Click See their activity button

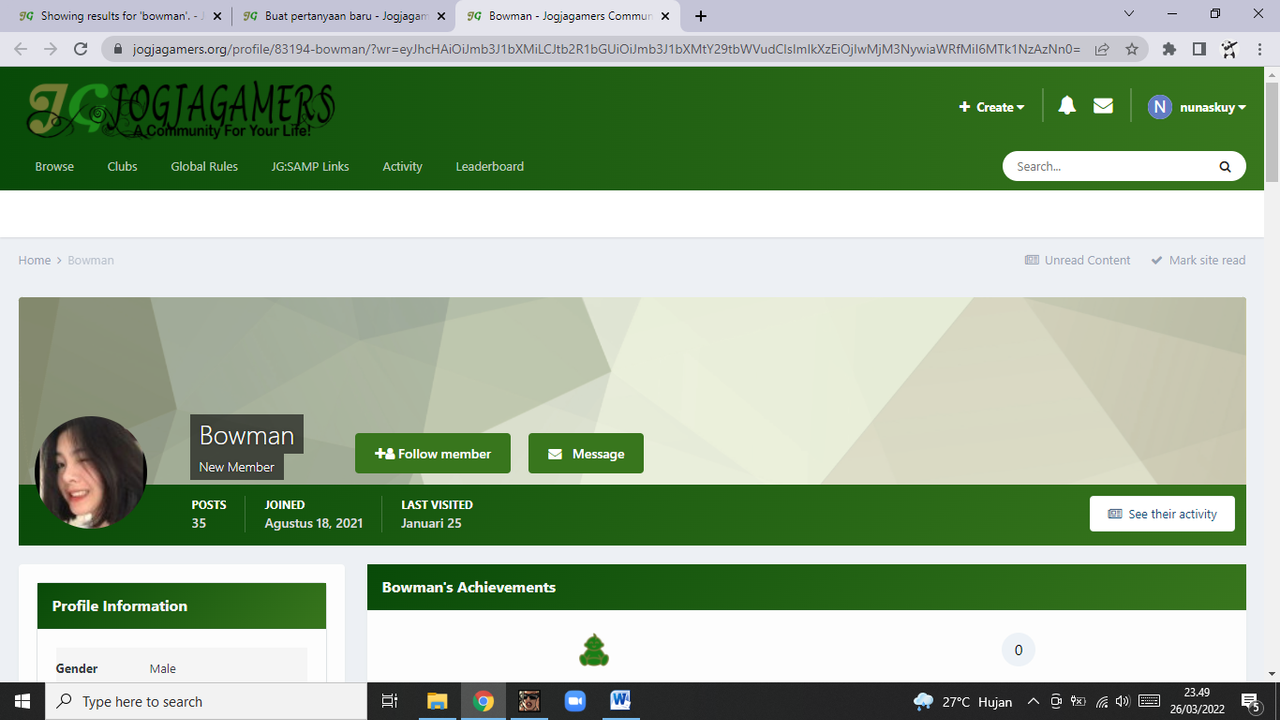click(1162, 514)
